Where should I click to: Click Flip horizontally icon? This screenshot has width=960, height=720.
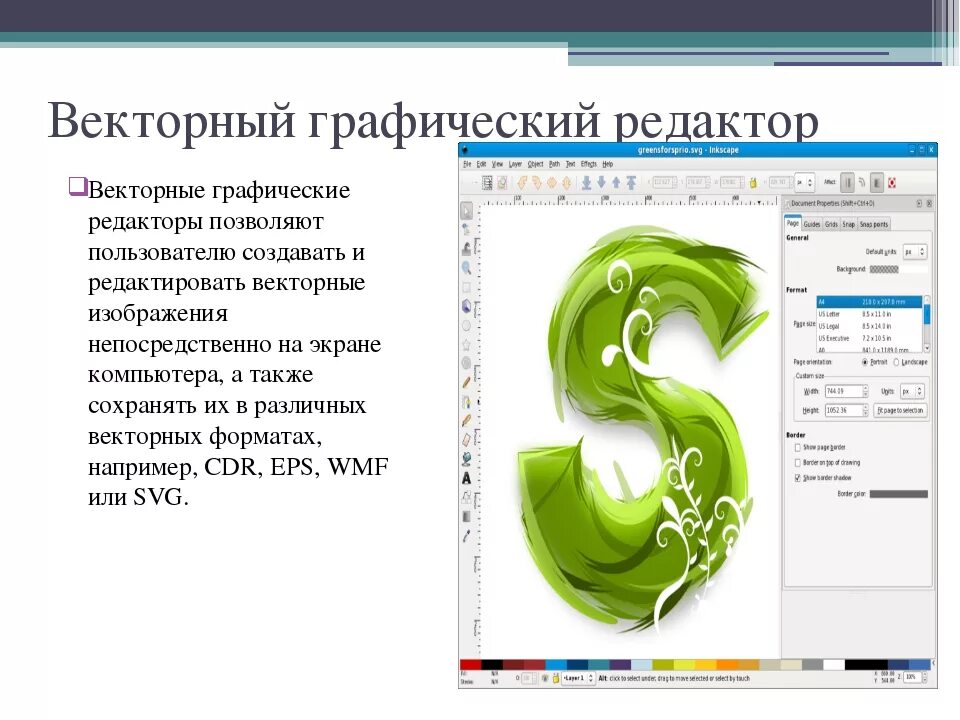[x=552, y=182]
